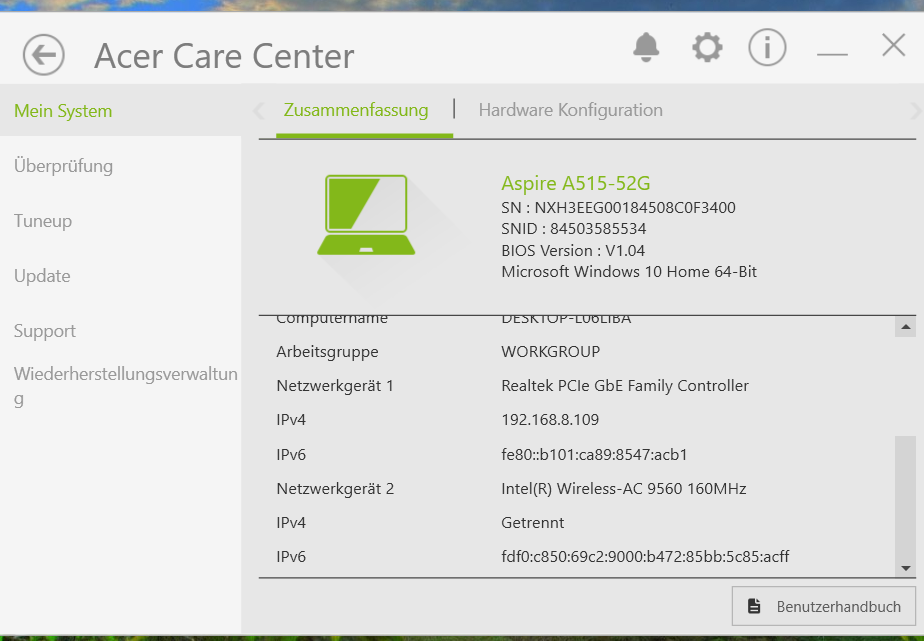The image size is (924, 641).
Task: Go to the Update section
Action: pos(42,276)
